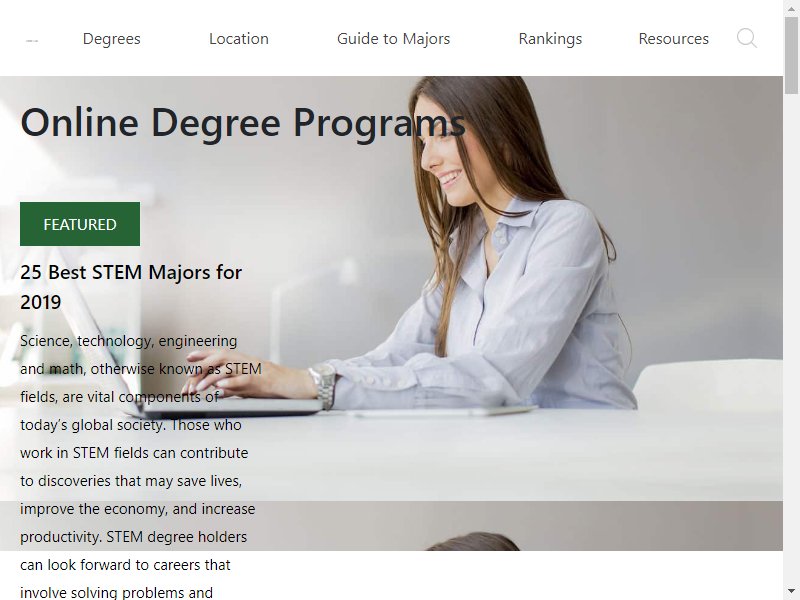Click the green FEATURED button
This screenshot has width=800, height=600.
click(x=80, y=224)
